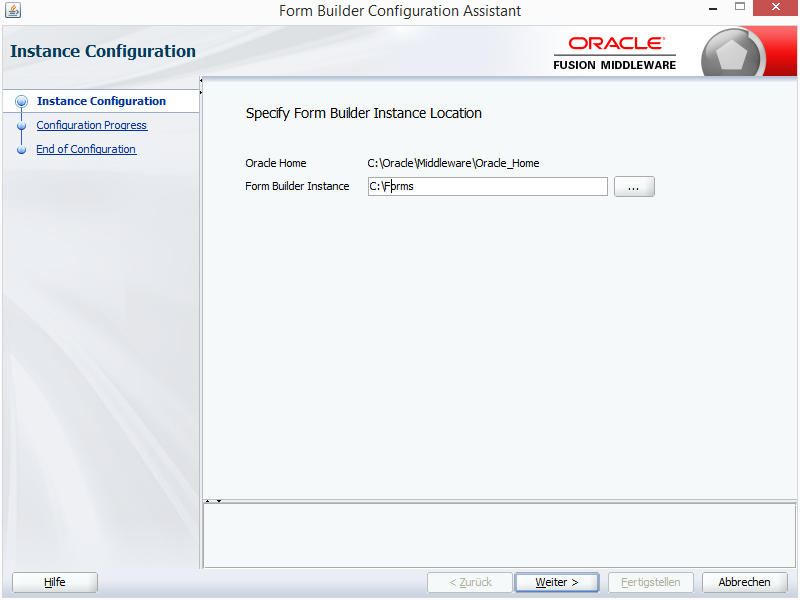800x600 pixels.
Task: Select Instance Configuration step in sidebar
Action: click(101, 101)
